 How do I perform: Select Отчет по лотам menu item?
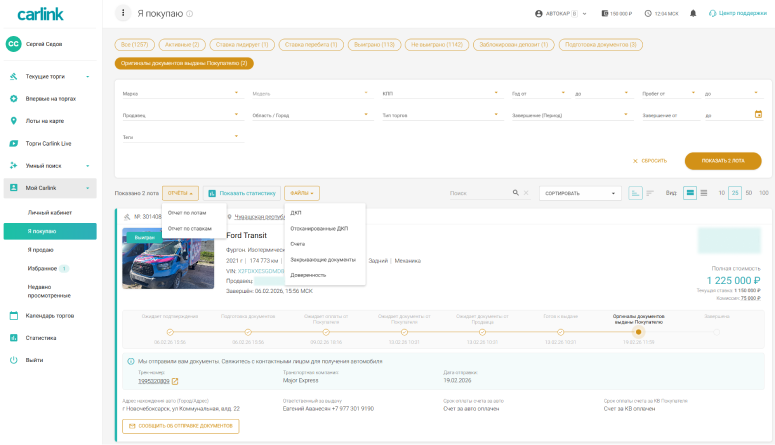[188, 212]
